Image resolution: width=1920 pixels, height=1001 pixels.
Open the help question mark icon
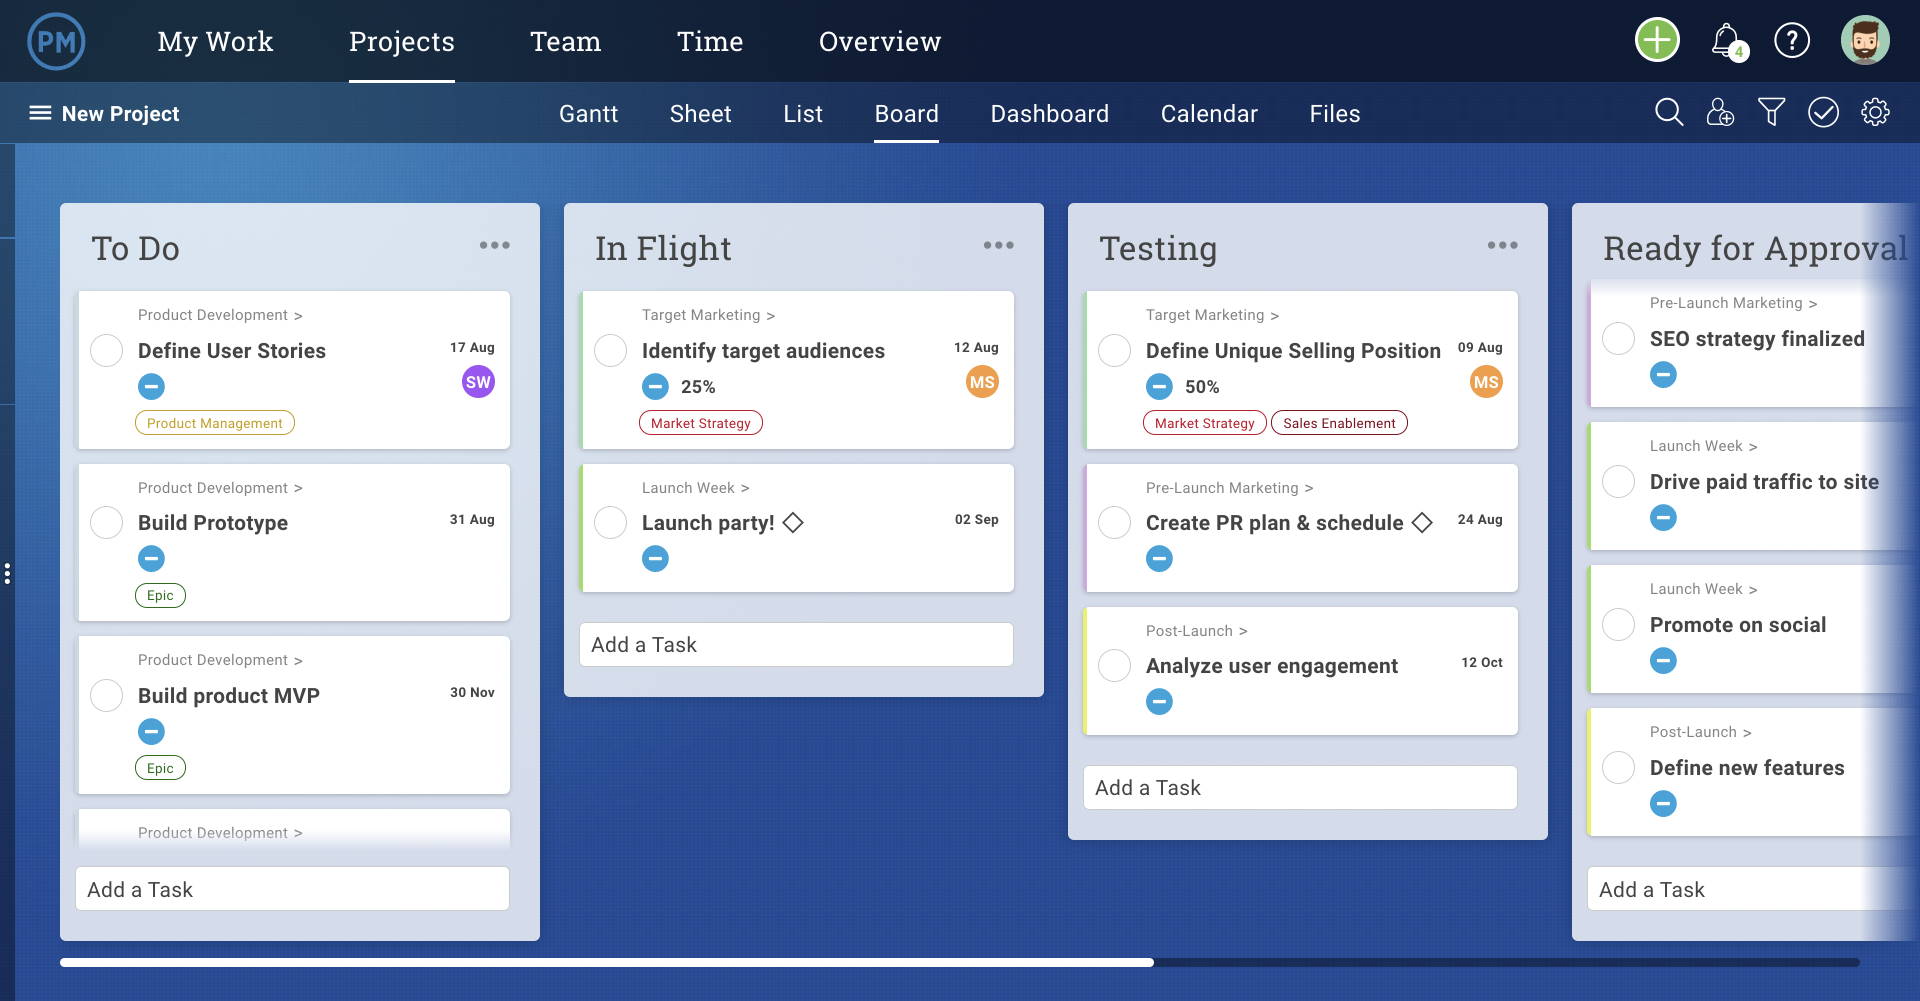click(x=1792, y=40)
